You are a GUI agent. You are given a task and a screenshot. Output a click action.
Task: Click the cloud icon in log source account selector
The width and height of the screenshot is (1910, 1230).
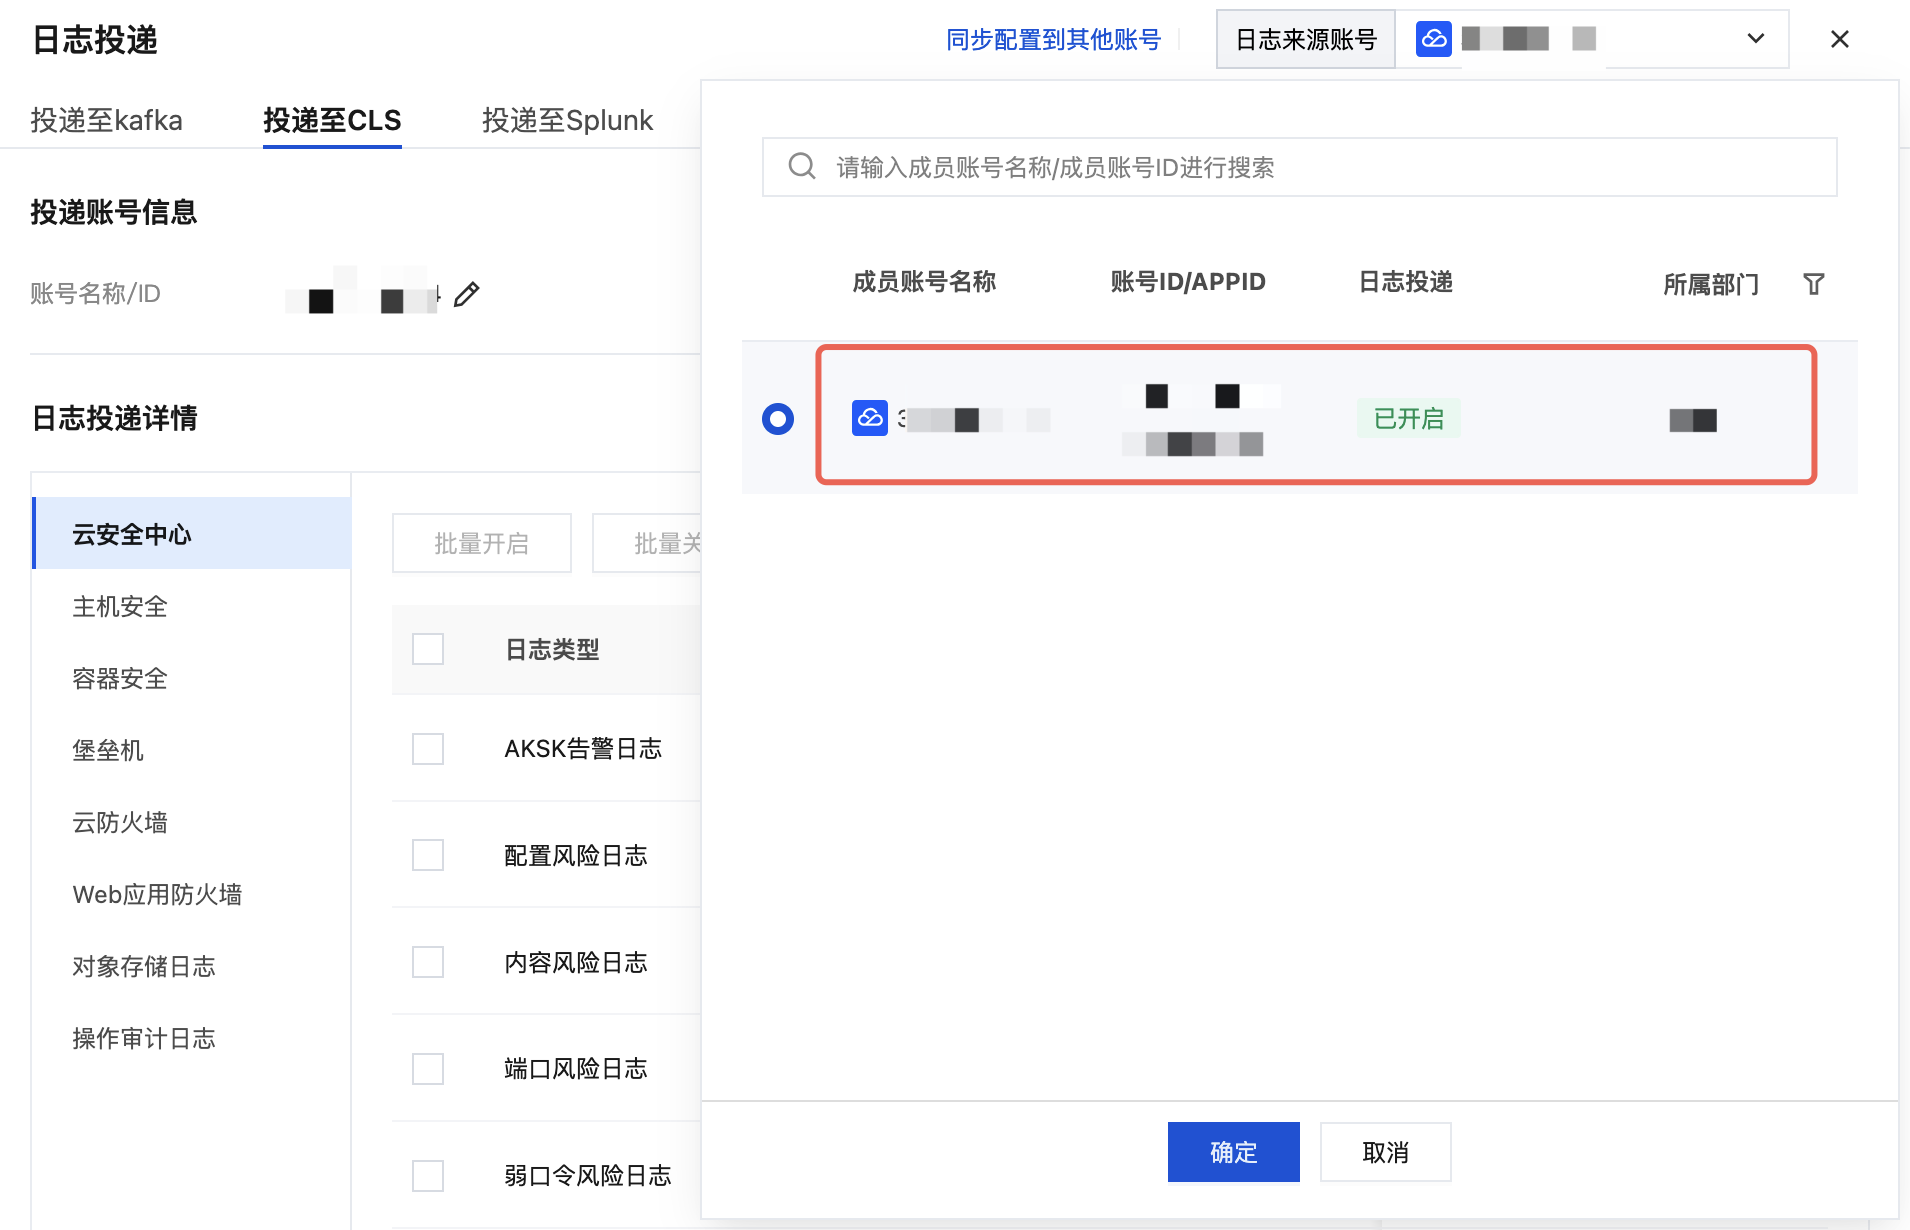[x=1434, y=39]
